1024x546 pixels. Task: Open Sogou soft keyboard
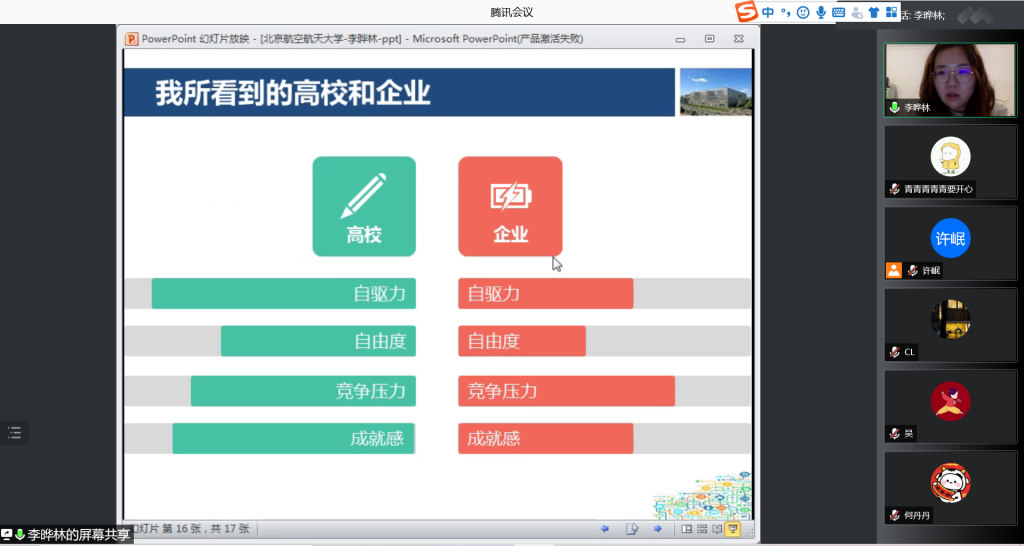[838, 12]
